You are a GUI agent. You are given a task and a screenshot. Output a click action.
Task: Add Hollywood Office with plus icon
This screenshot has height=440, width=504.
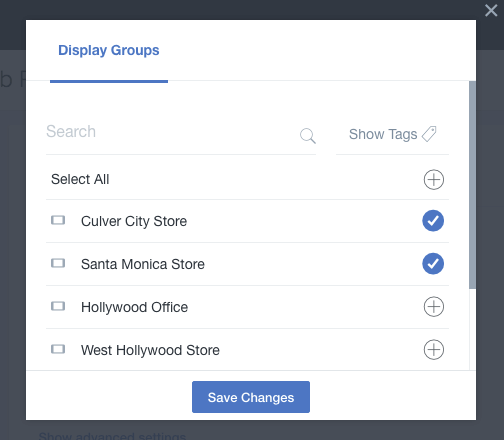coord(434,307)
